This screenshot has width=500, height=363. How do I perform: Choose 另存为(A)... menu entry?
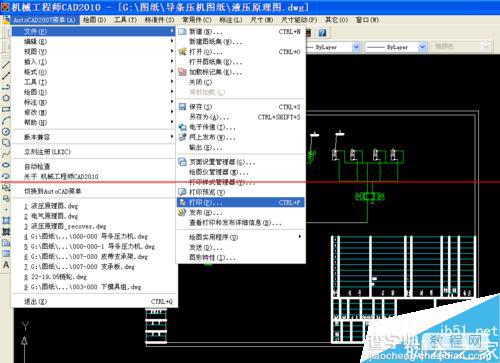(x=240, y=117)
